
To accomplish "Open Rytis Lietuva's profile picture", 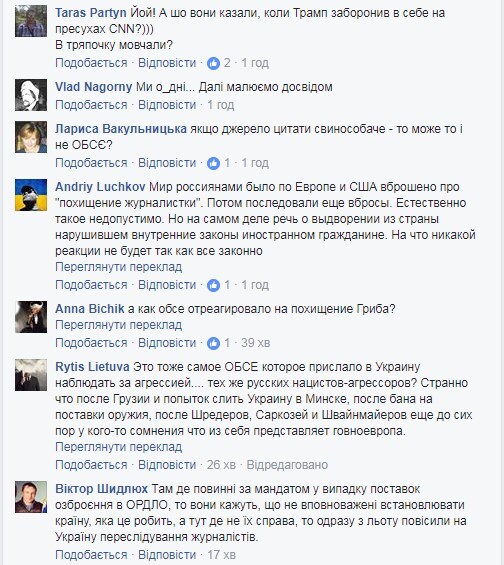I will (x=31, y=375).
